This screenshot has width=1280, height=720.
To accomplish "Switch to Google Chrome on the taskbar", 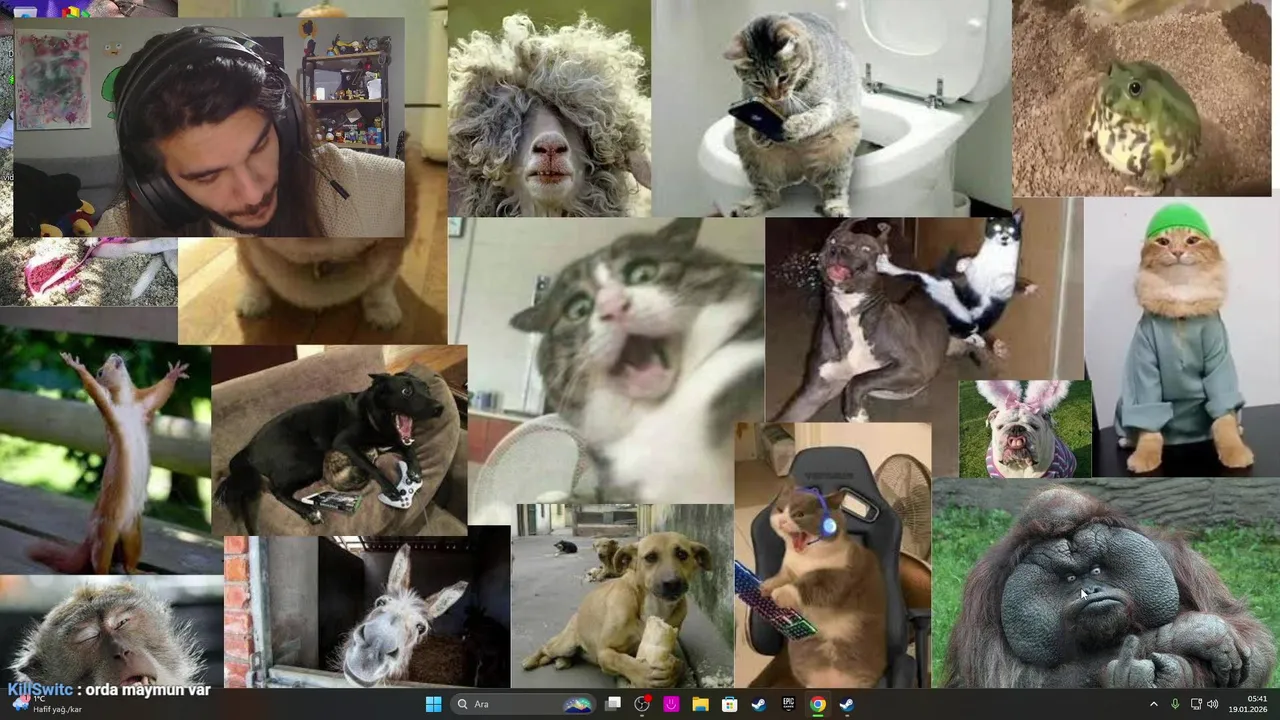I will click(818, 704).
